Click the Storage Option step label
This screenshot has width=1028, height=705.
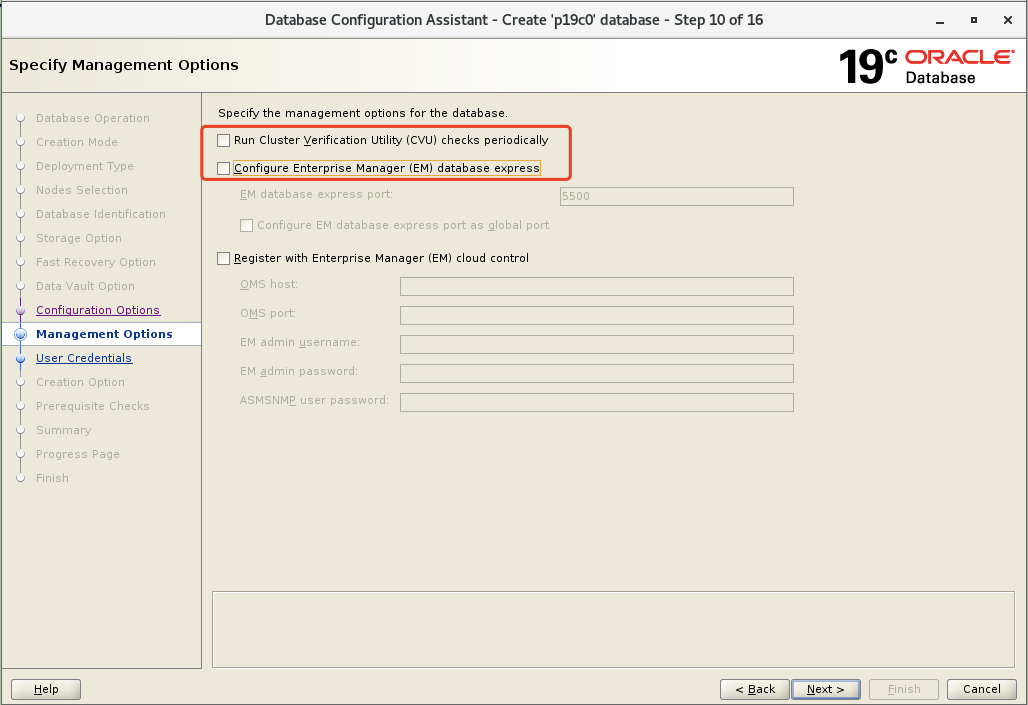coord(79,238)
